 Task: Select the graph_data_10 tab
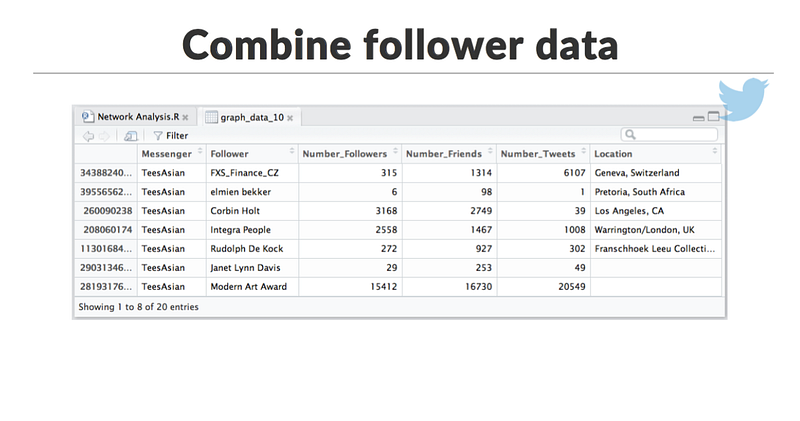coord(249,117)
